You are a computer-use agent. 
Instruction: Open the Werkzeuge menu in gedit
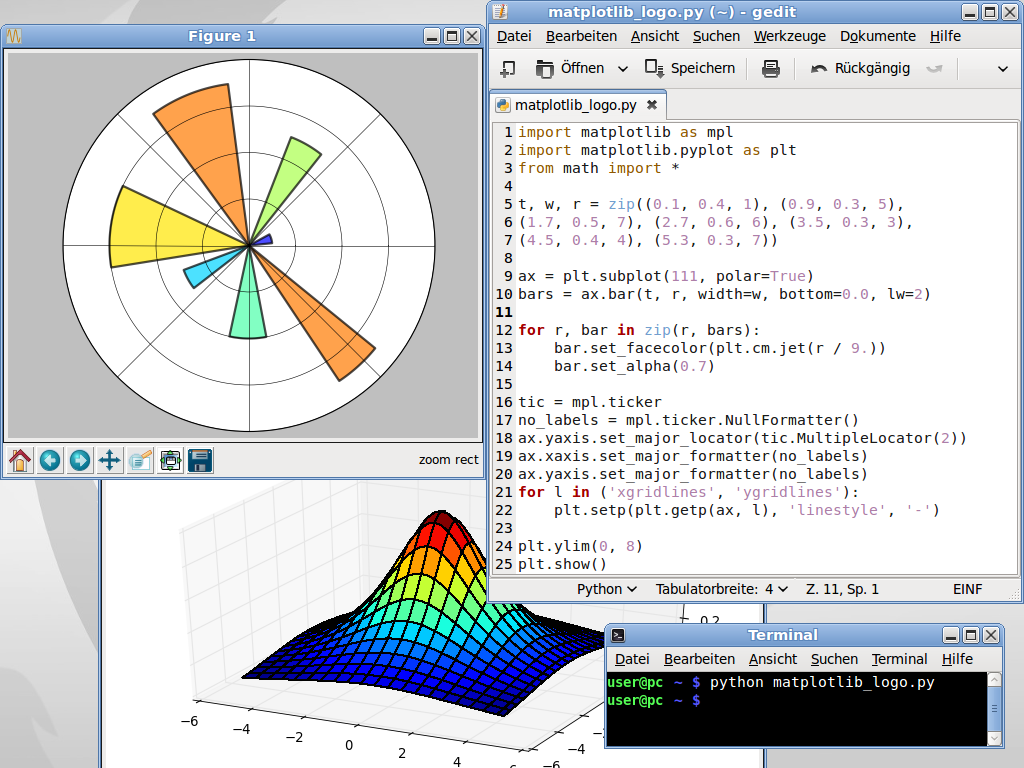[789, 36]
